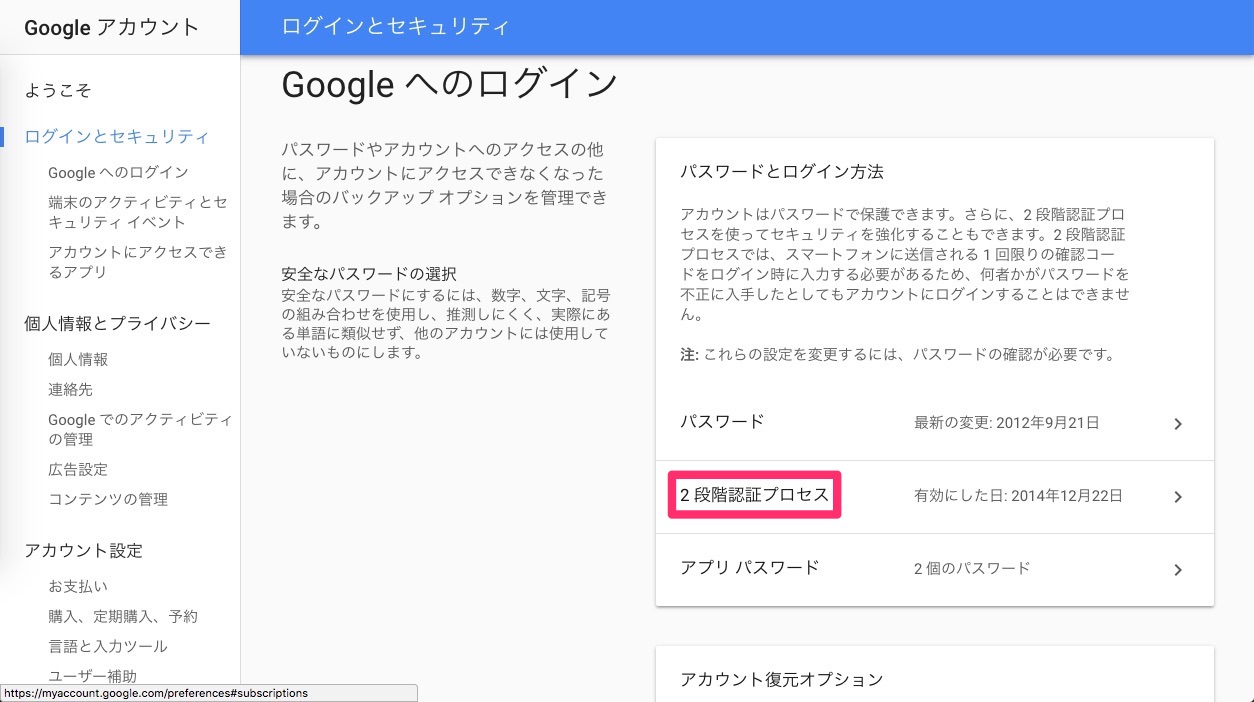Click the アプリ パスワード row label

coord(749,568)
